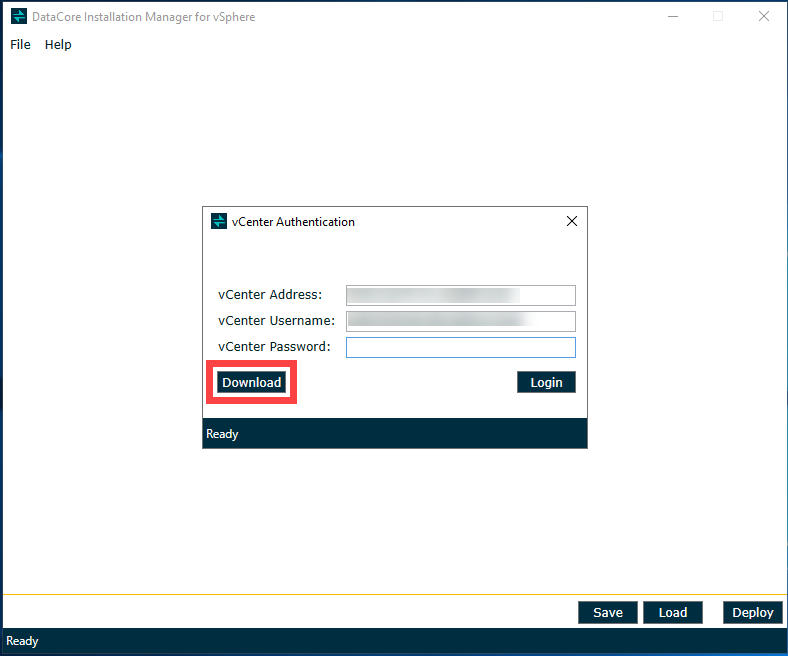The height and width of the screenshot is (656, 788).
Task: Open the Help menu
Action: click(x=58, y=45)
